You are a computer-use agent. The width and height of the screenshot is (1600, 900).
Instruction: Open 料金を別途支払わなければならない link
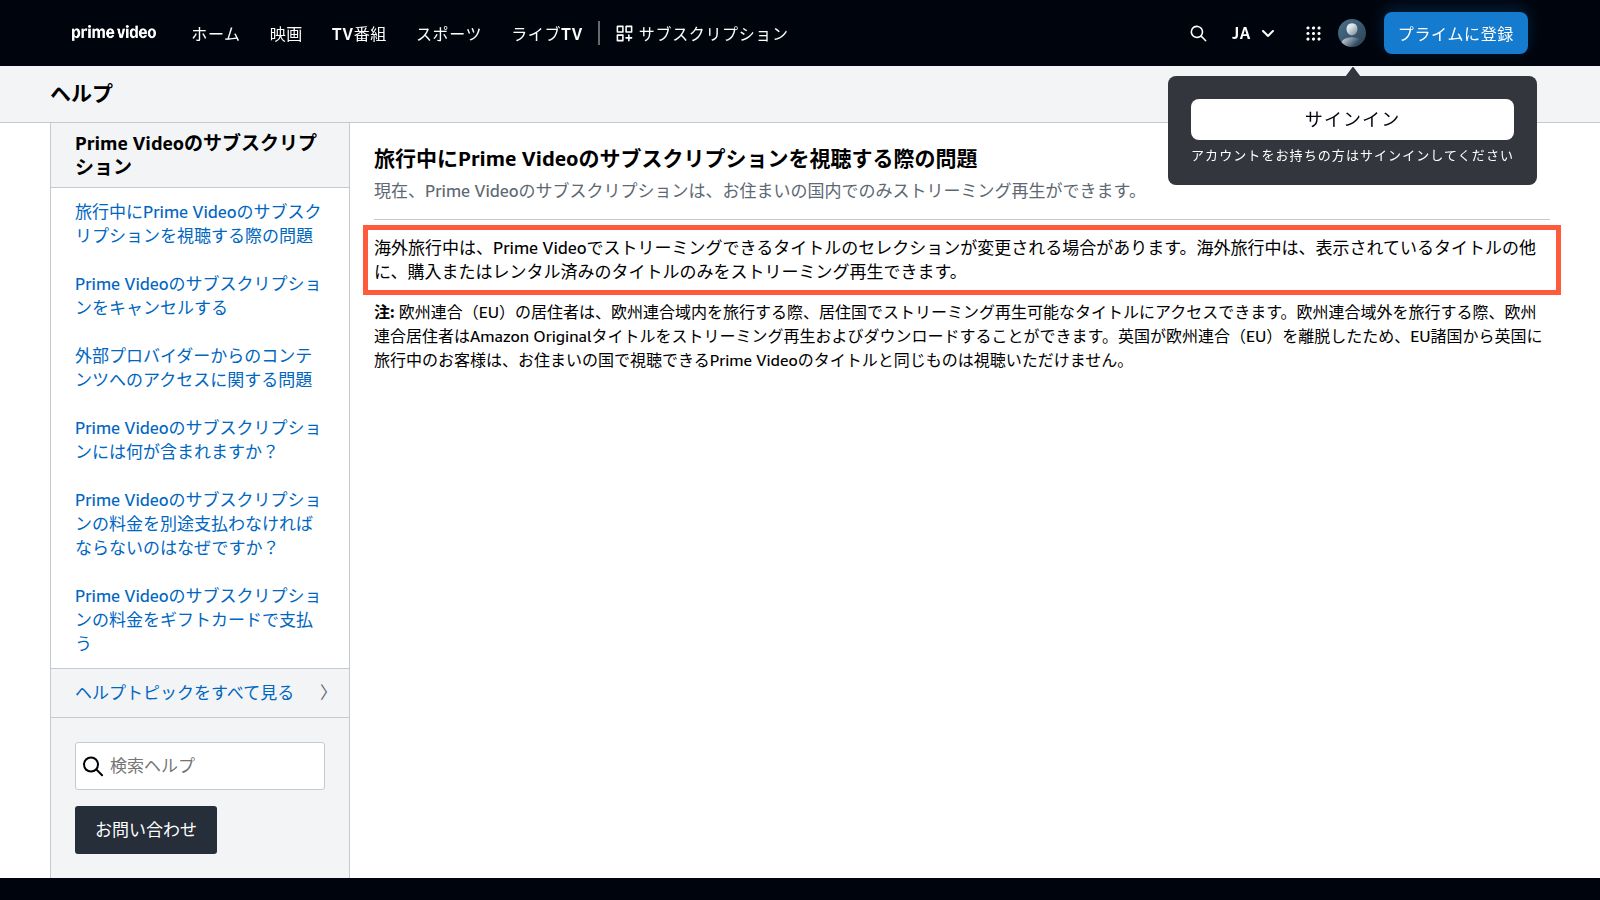198,524
